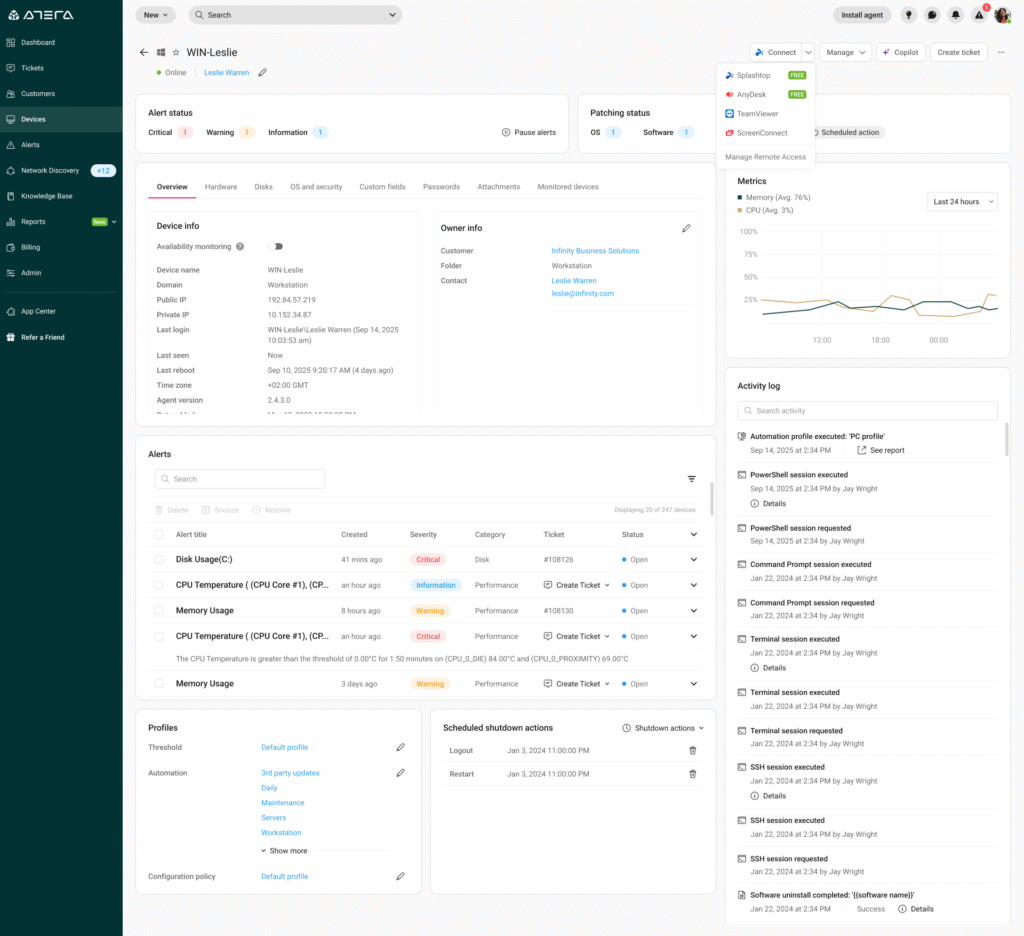Open the lightbulb ideas icon in top bar
The image size is (1024, 936).
tap(909, 14)
